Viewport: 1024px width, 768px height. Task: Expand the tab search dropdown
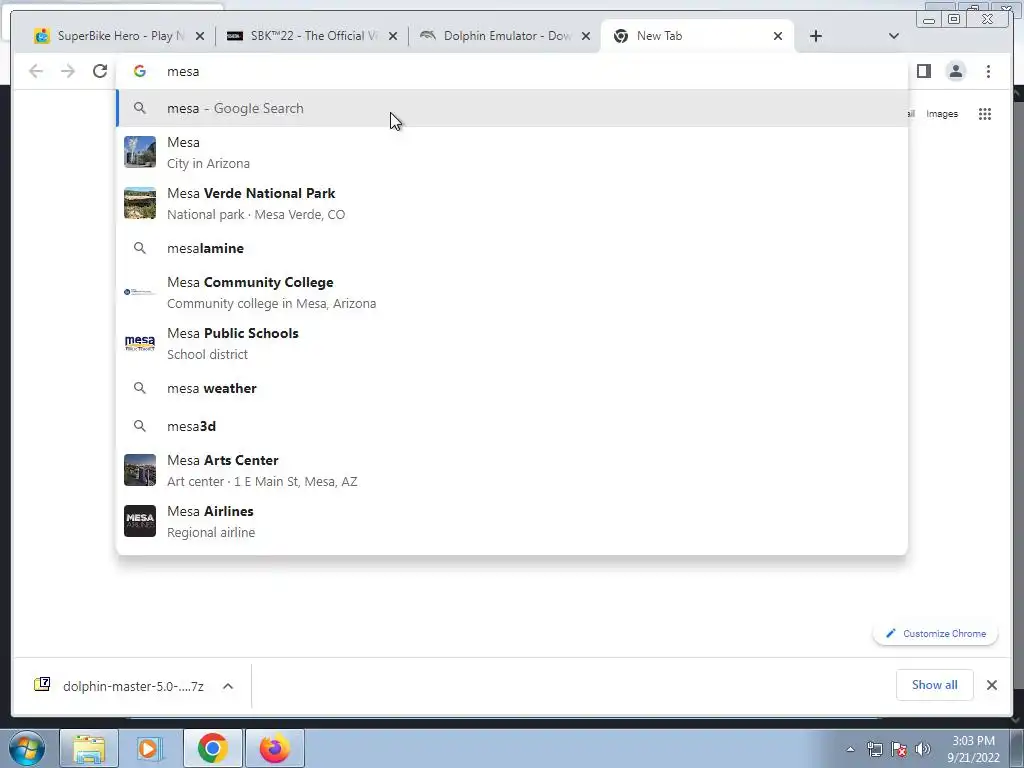tap(894, 36)
